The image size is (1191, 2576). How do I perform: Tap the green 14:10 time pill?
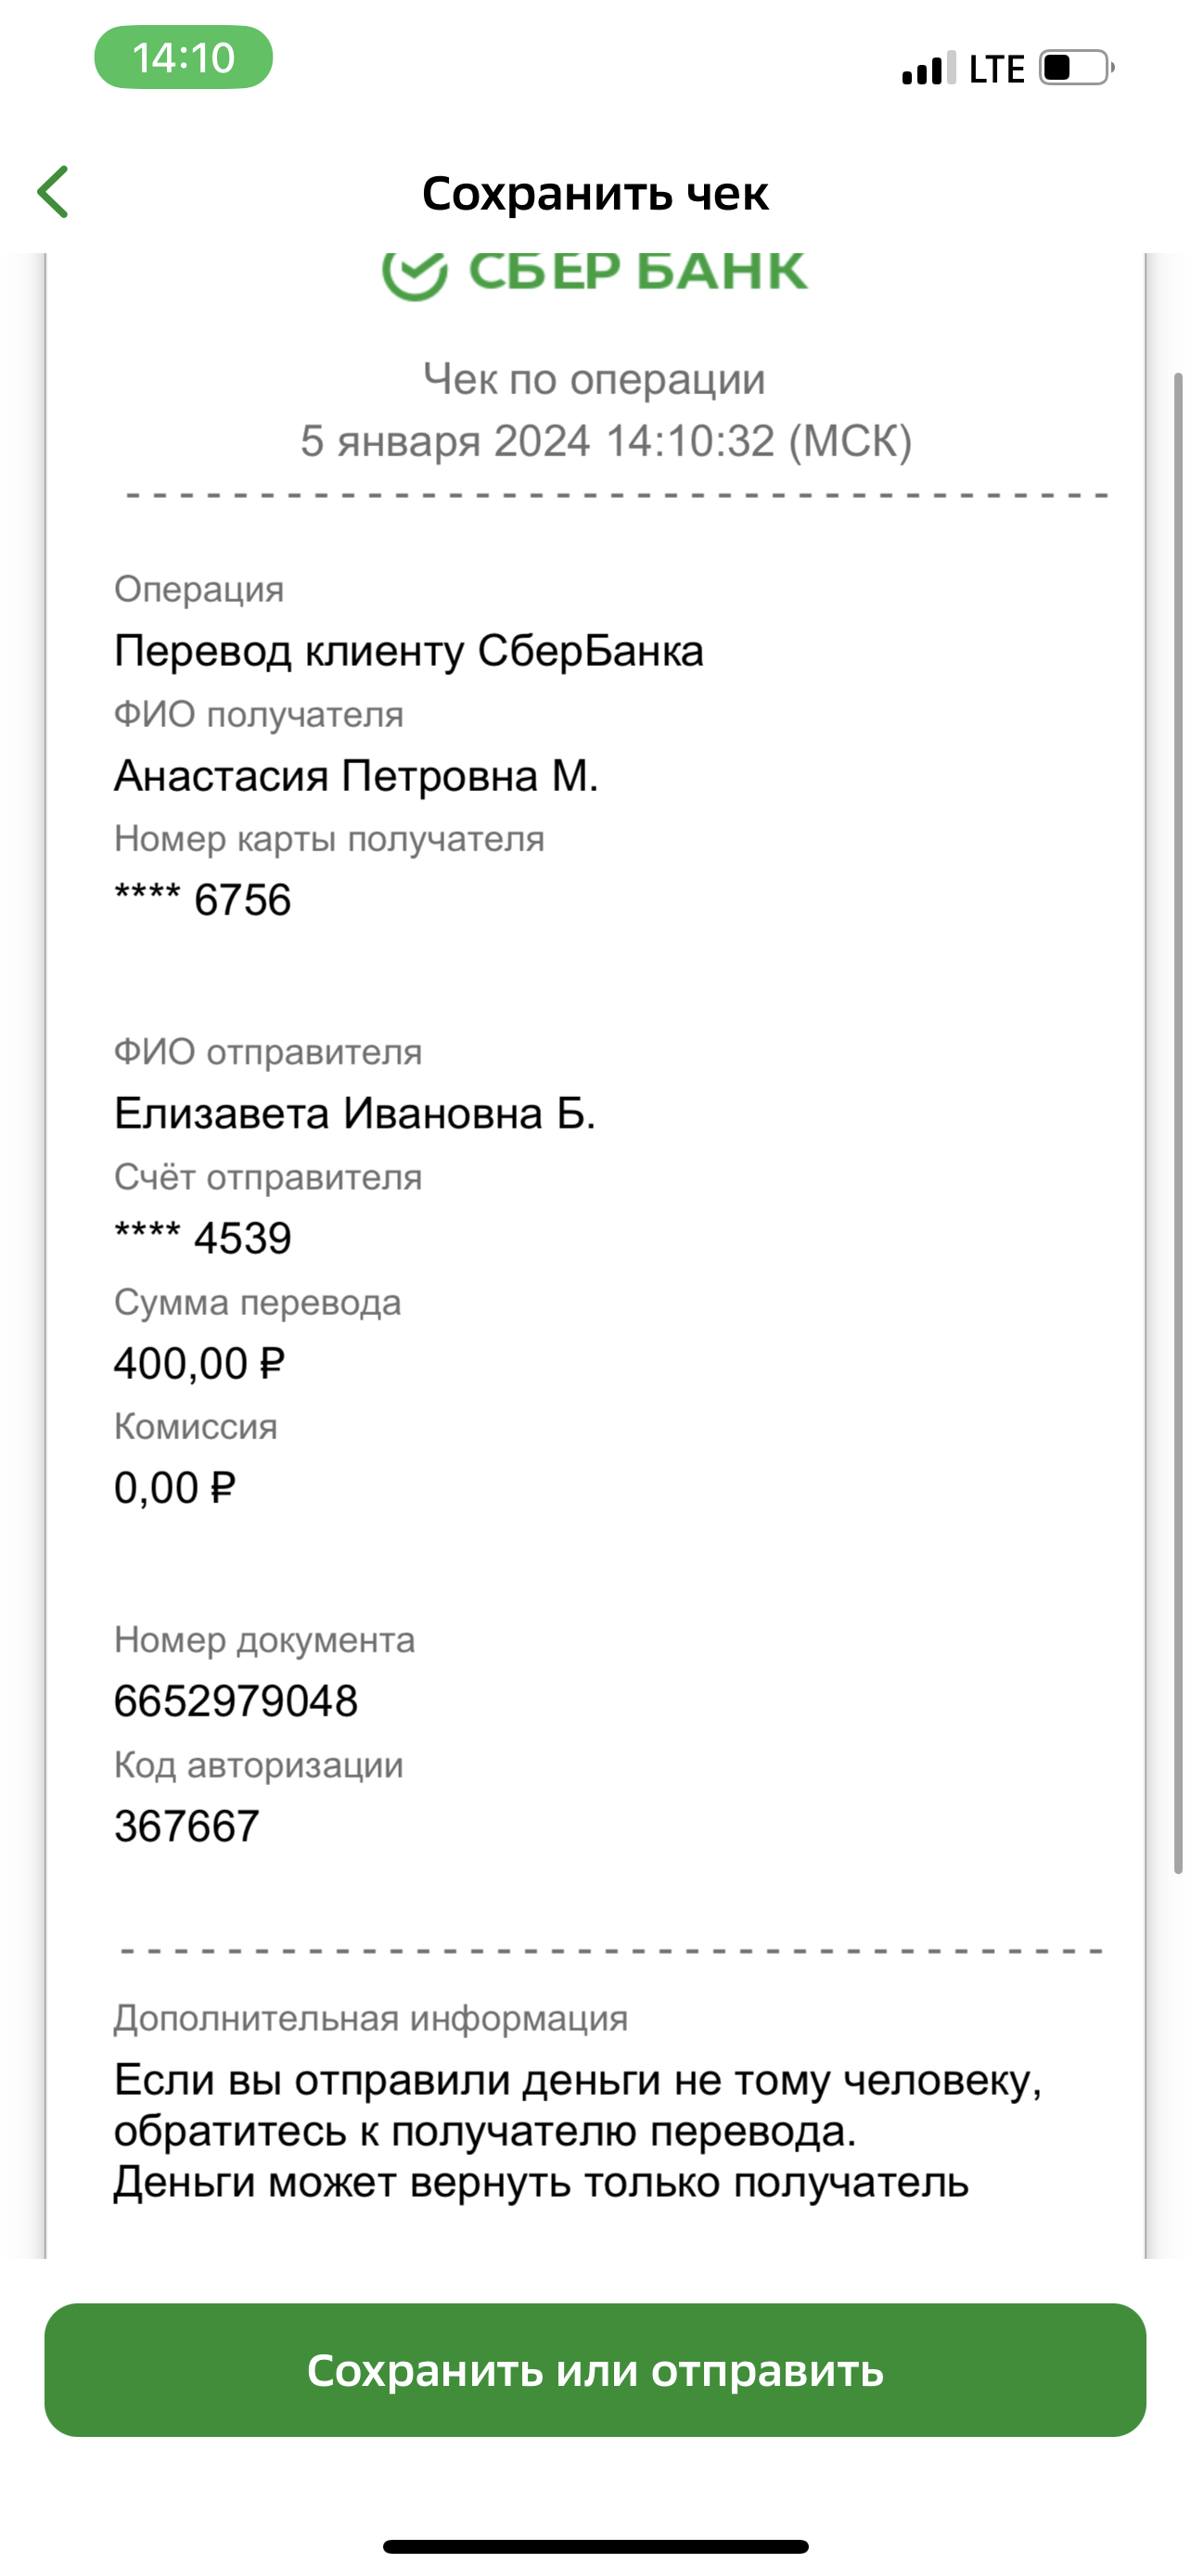pyautogui.click(x=184, y=58)
